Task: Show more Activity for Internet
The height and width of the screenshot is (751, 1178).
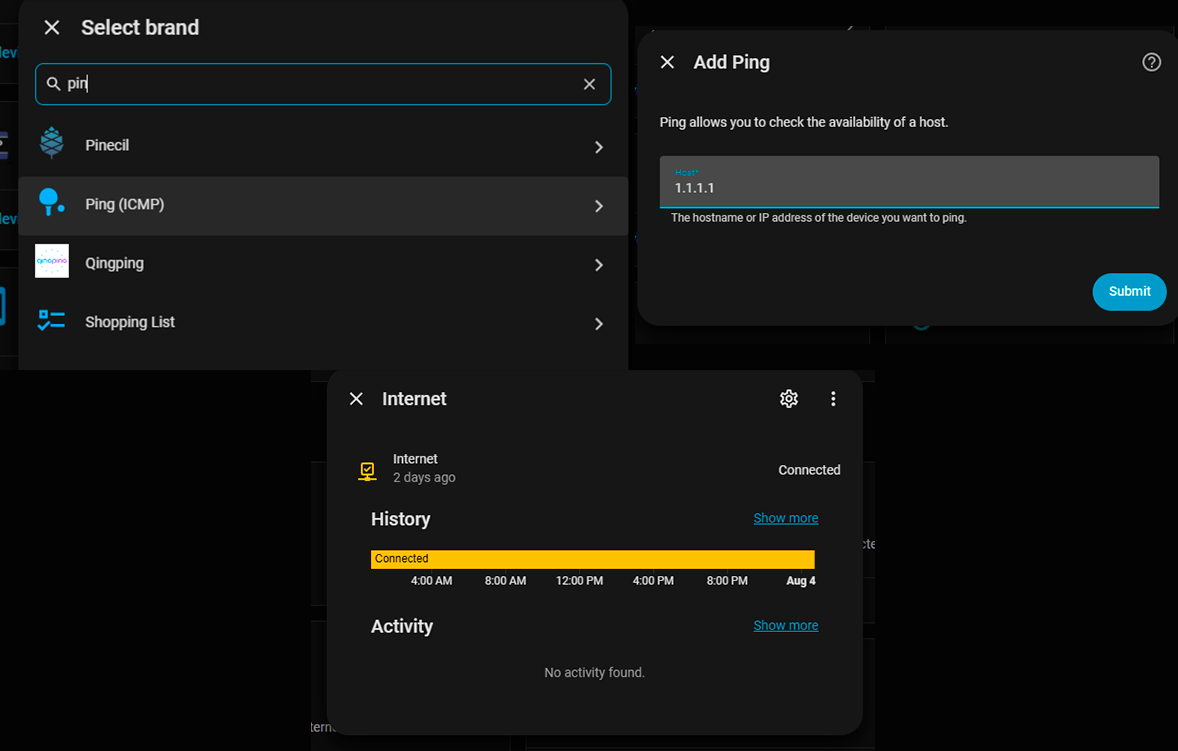Action: click(x=786, y=626)
